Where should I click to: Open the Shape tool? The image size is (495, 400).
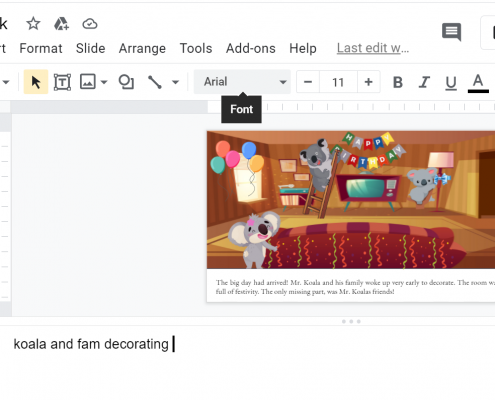[126, 82]
